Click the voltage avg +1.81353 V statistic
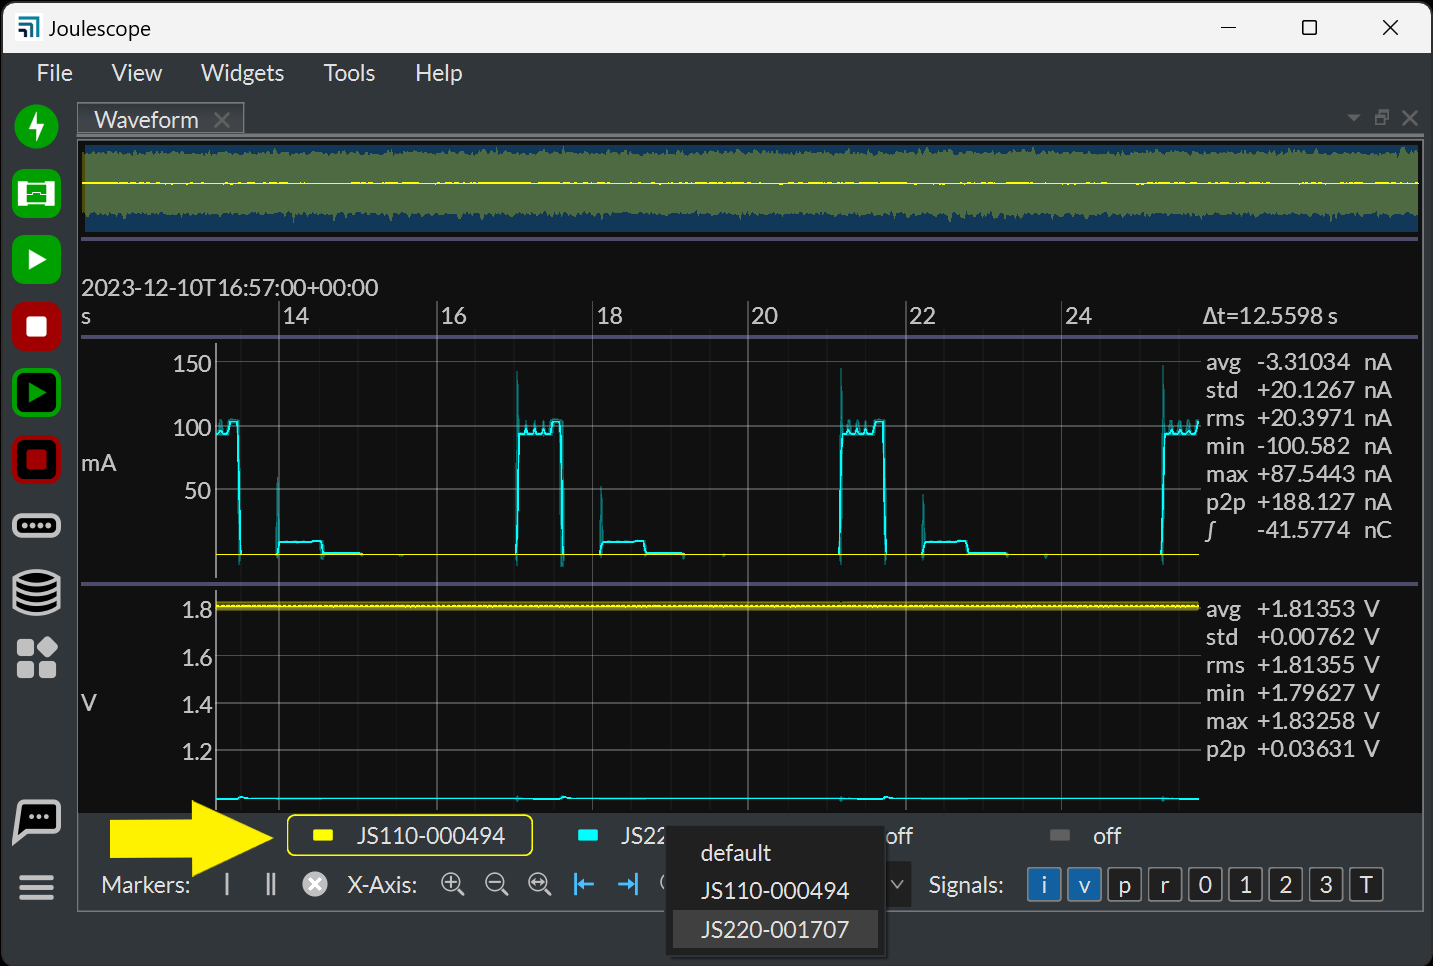Image resolution: width=1433 pixels, height=966 pixels. (x=1292, y=609)
